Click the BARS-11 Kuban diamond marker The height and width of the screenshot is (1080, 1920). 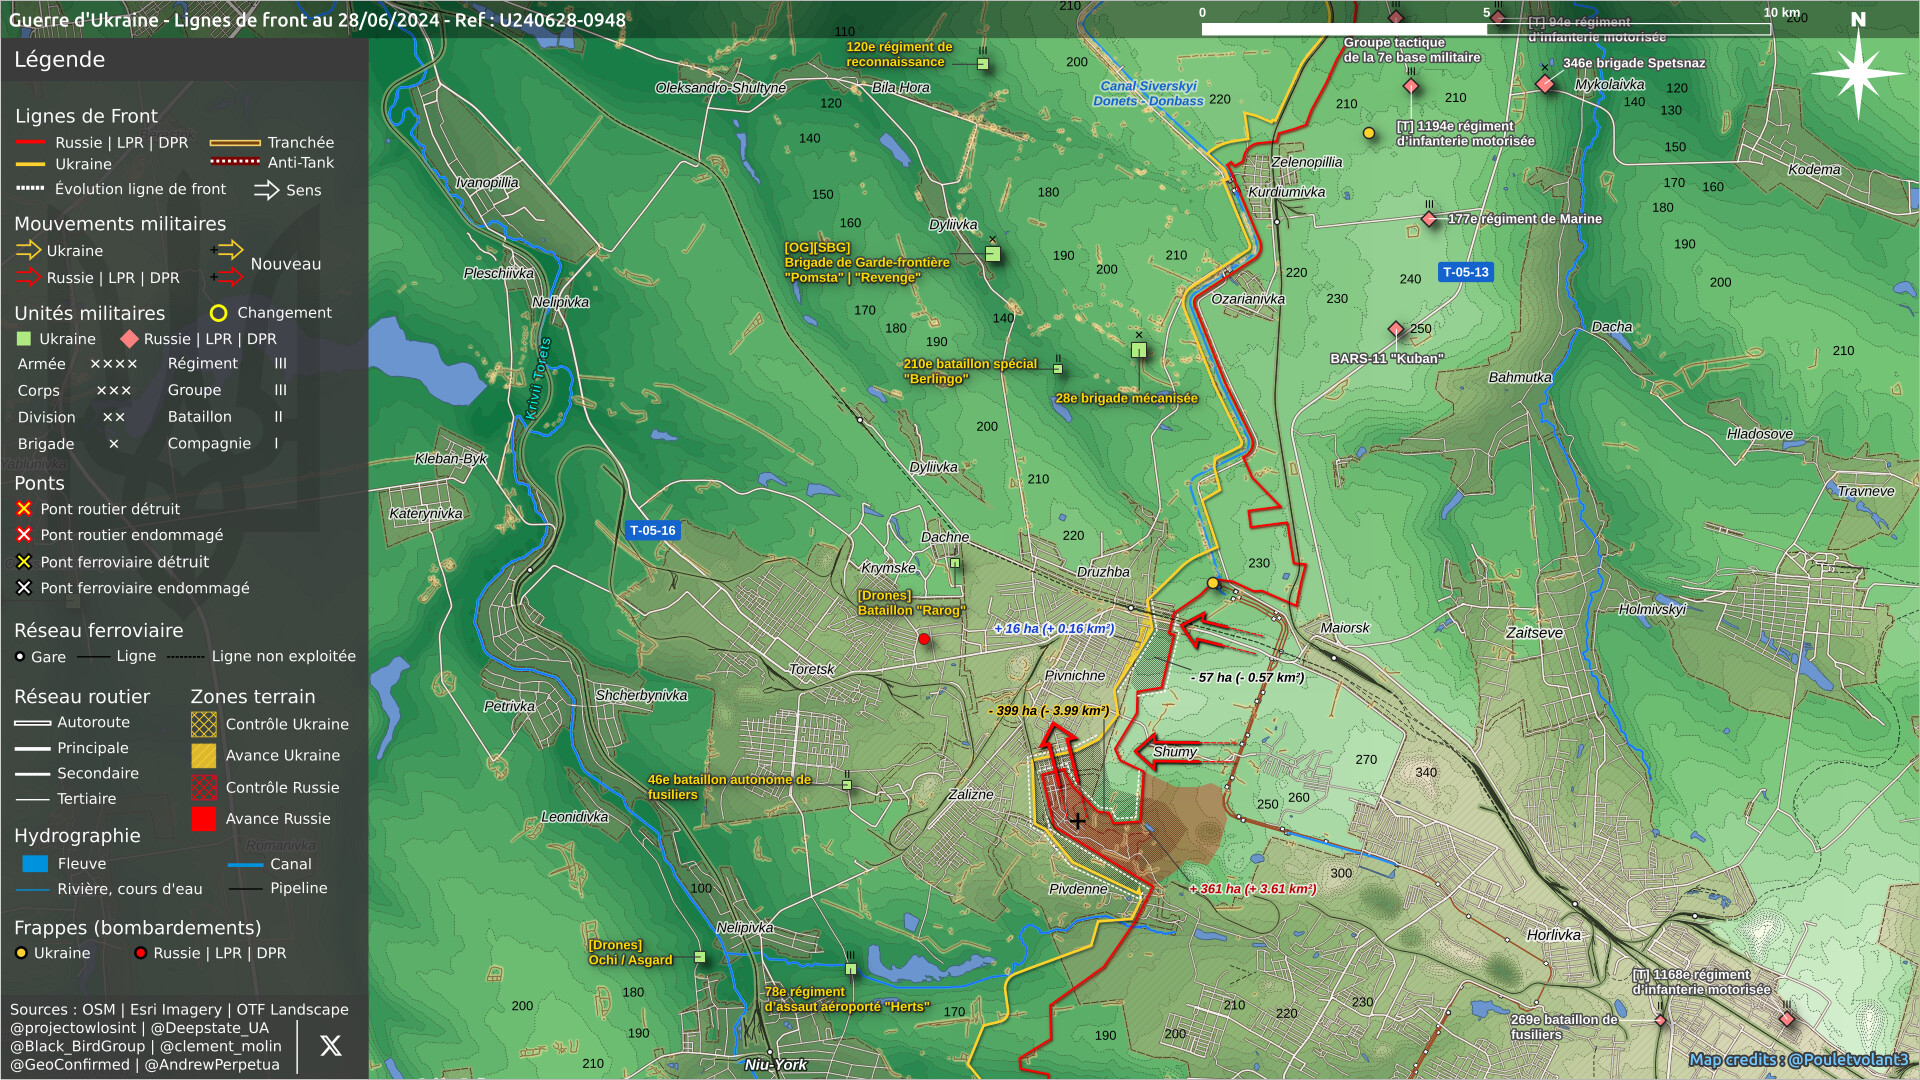(x=1396, y=329)
